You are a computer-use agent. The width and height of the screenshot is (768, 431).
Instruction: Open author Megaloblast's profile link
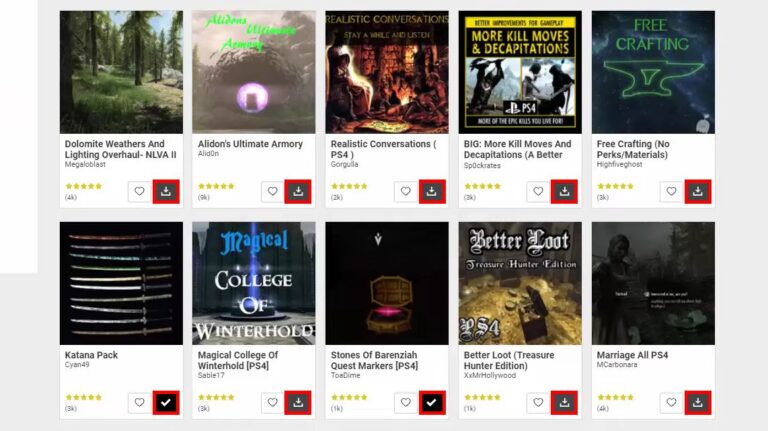(85, 165)
